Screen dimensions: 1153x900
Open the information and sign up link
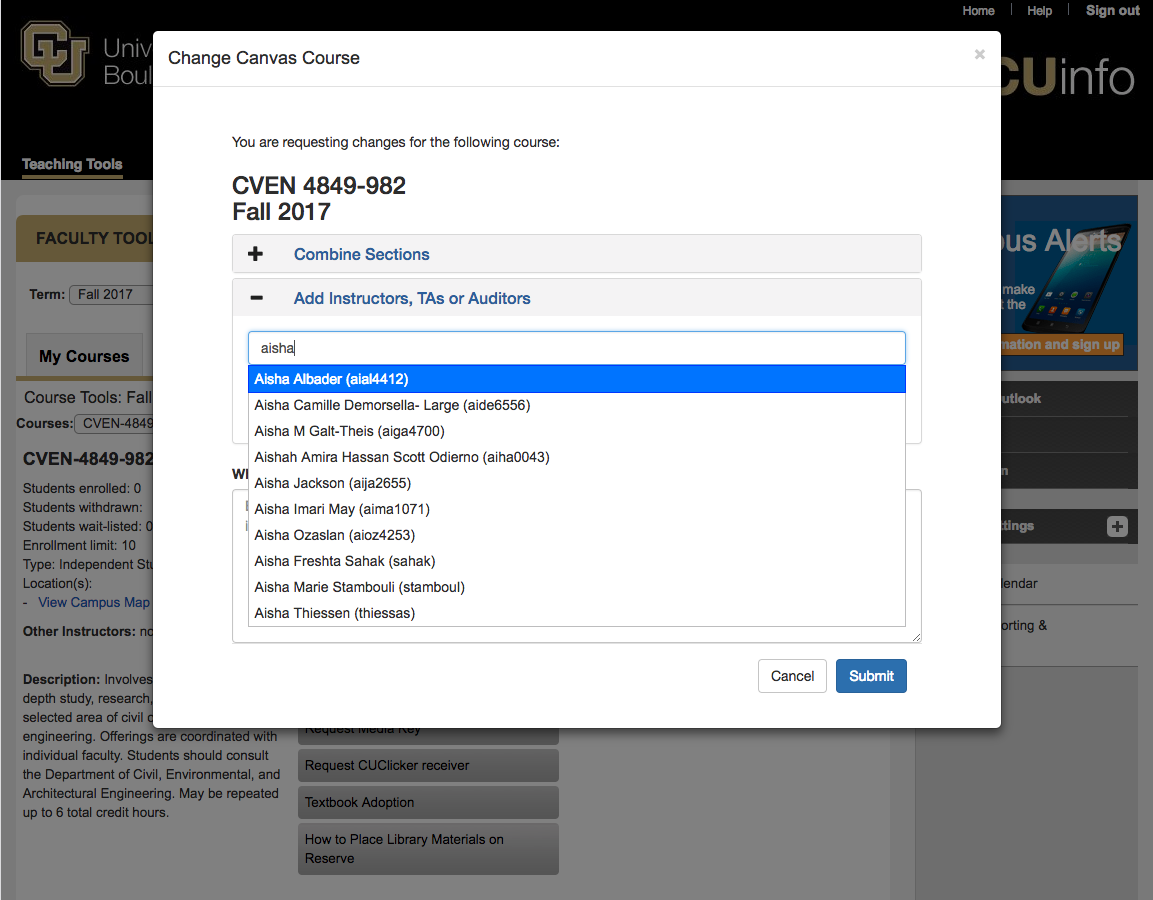click(1062, 345)
